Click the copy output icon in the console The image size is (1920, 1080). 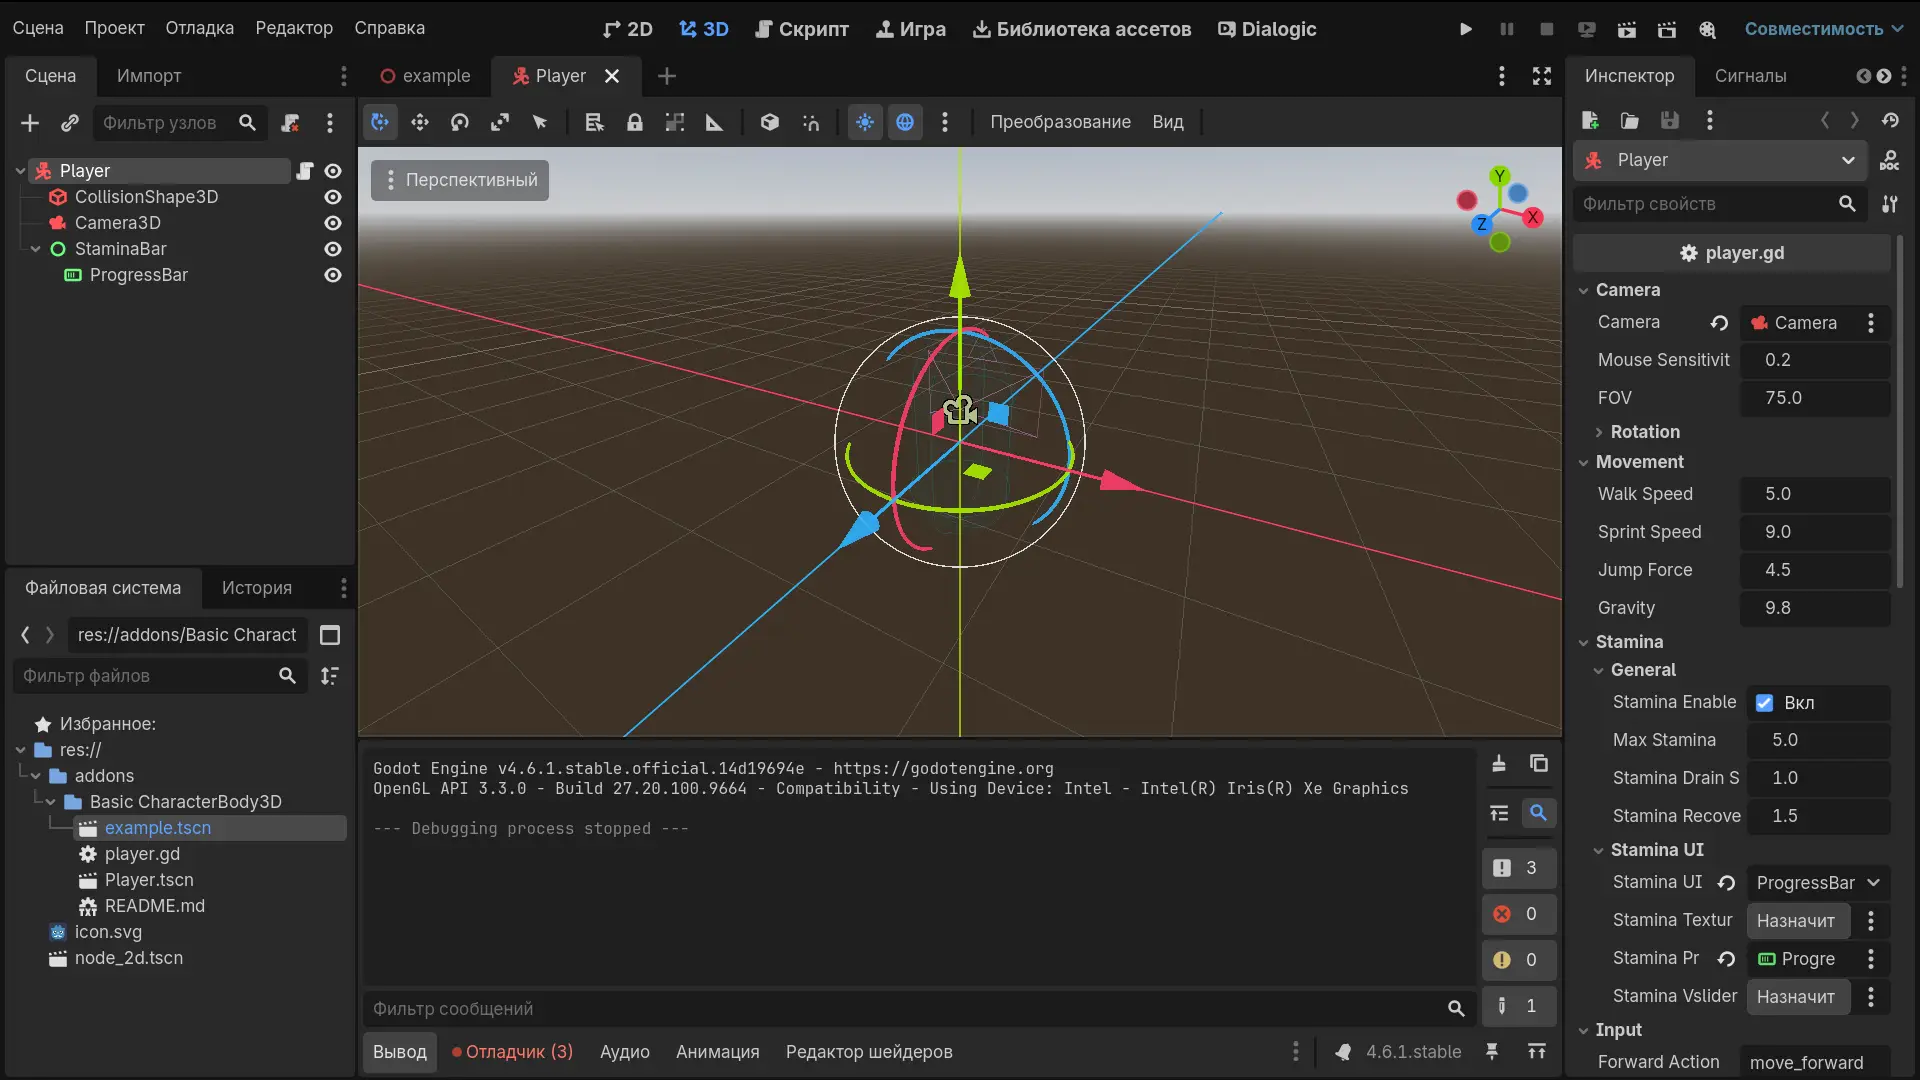(1539, 763)
